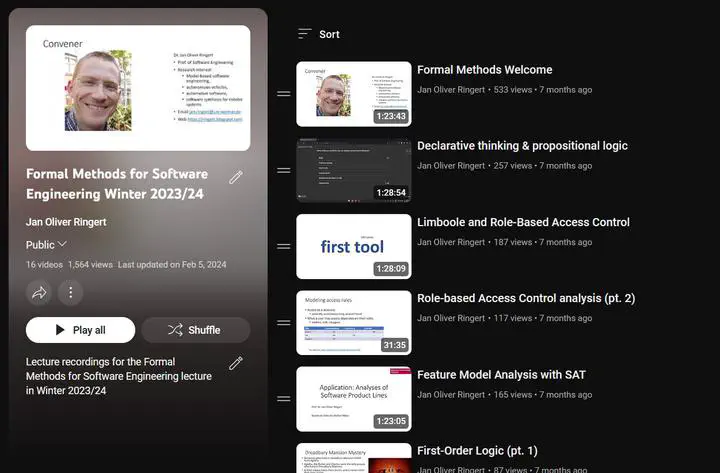
Task: Click 'Last updated on Feb 5, 2024' text
Action: [x=172, y=265]
